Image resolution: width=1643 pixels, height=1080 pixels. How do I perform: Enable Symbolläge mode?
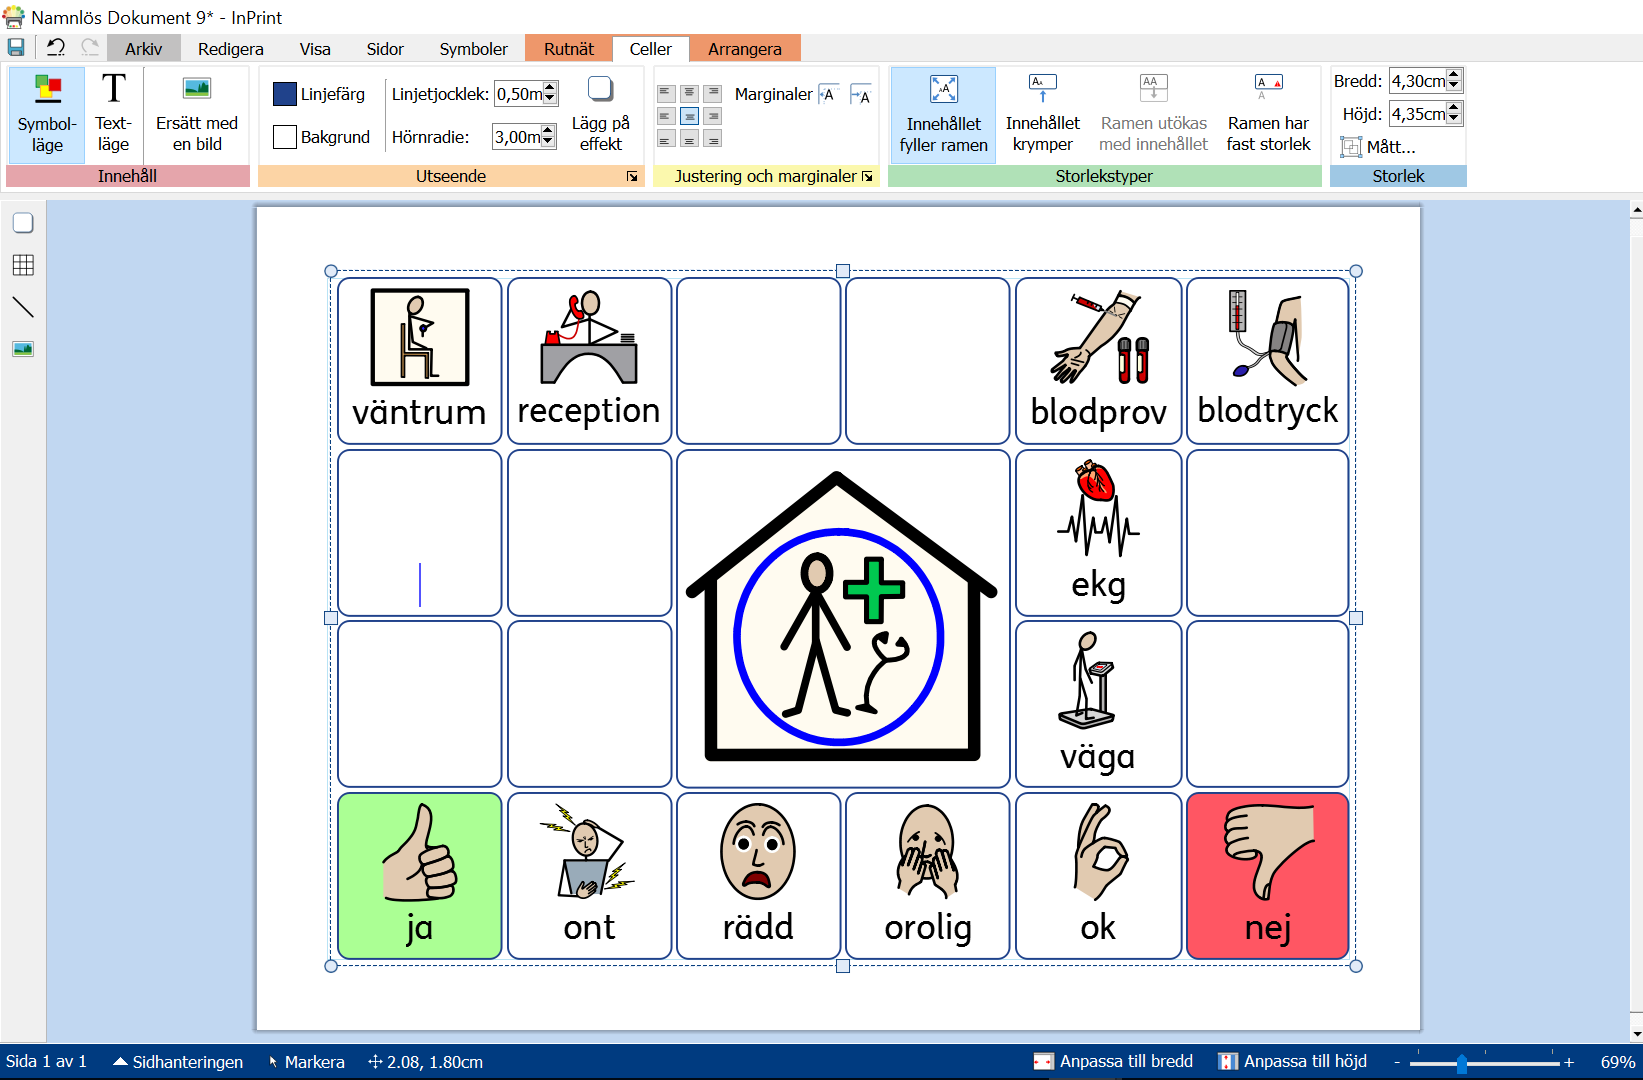click(x=47, y=114)
